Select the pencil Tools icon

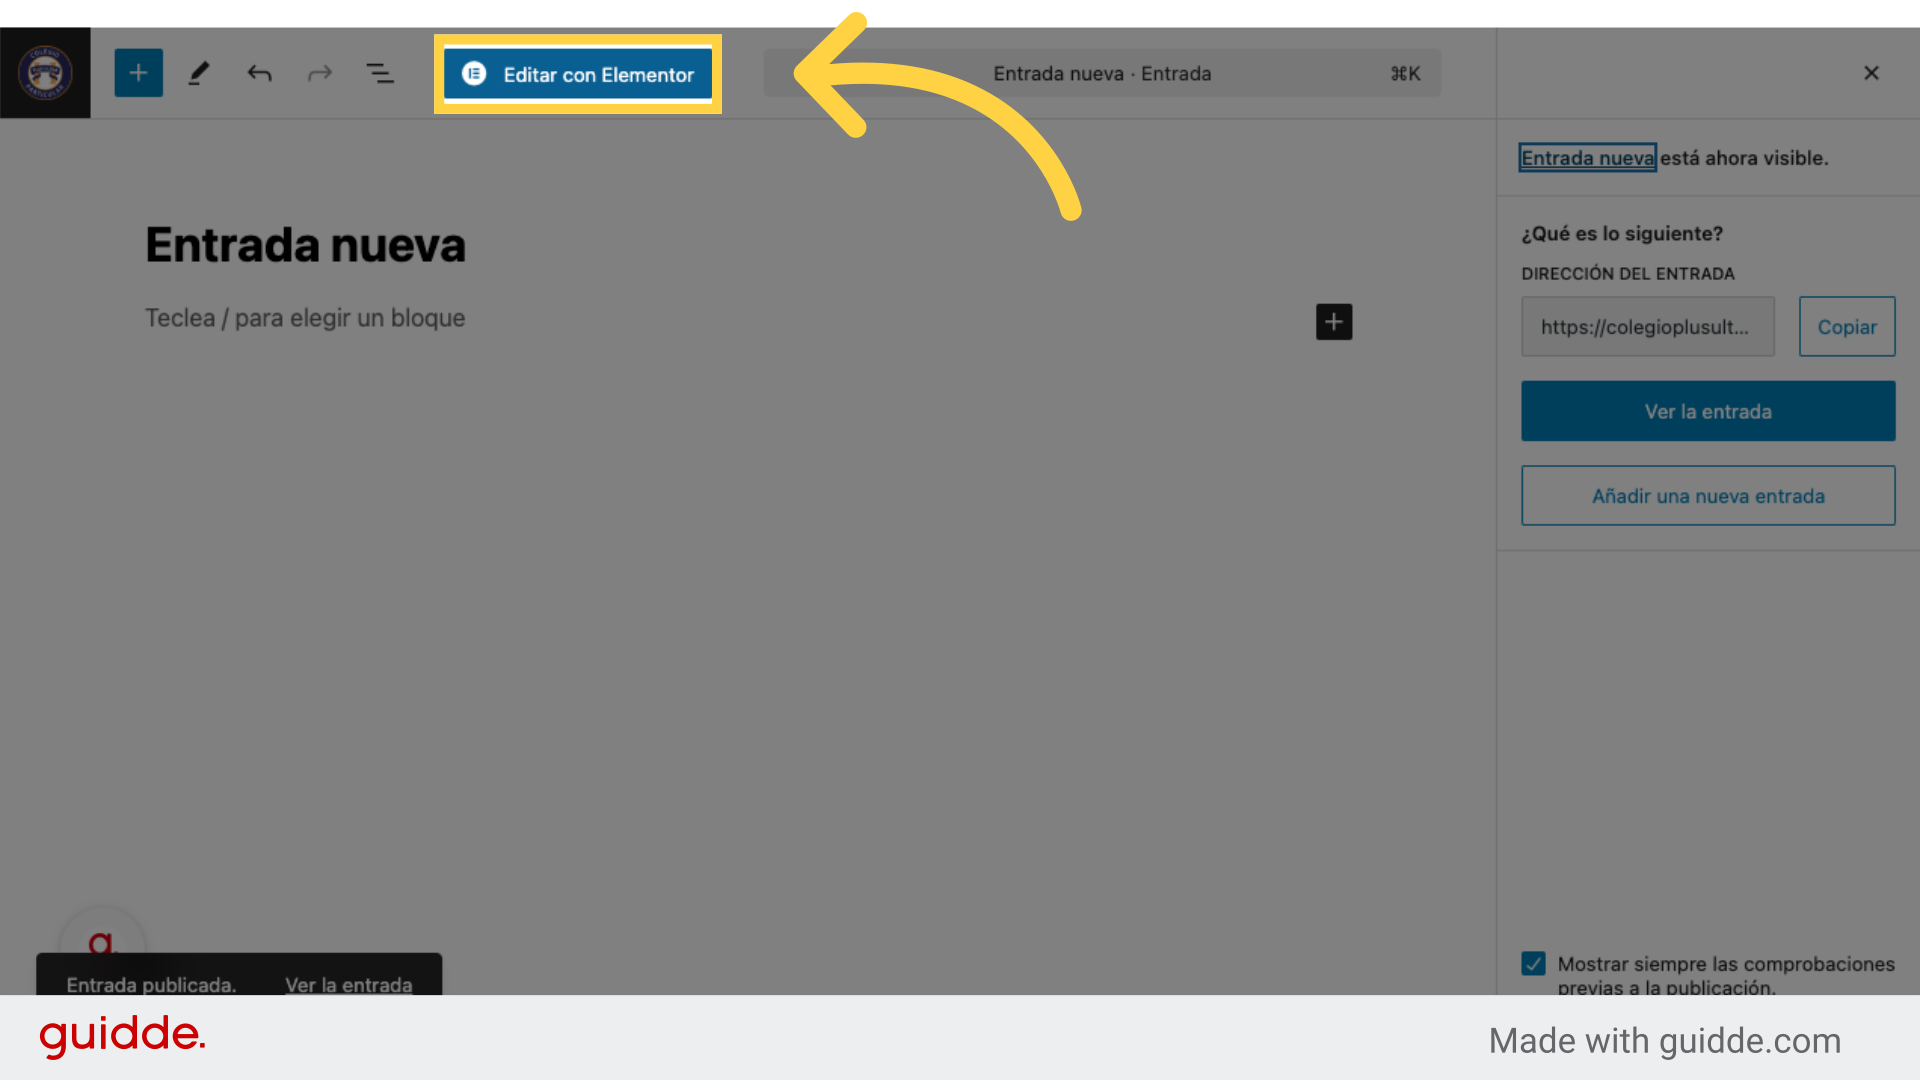tap(199, 73)
